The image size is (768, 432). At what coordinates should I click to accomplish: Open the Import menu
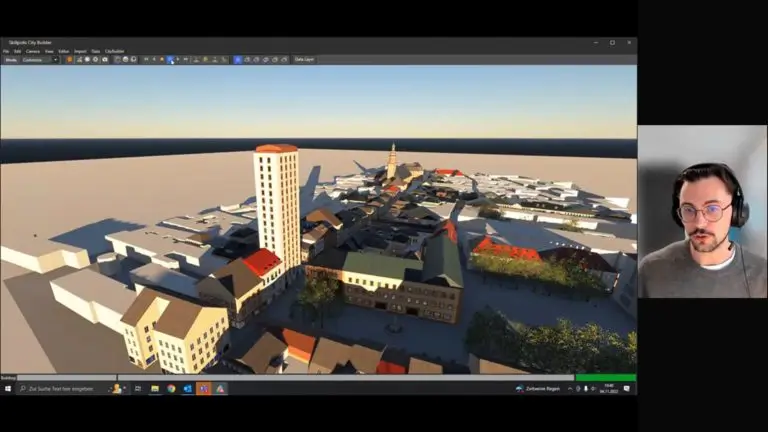coord(80,51)
